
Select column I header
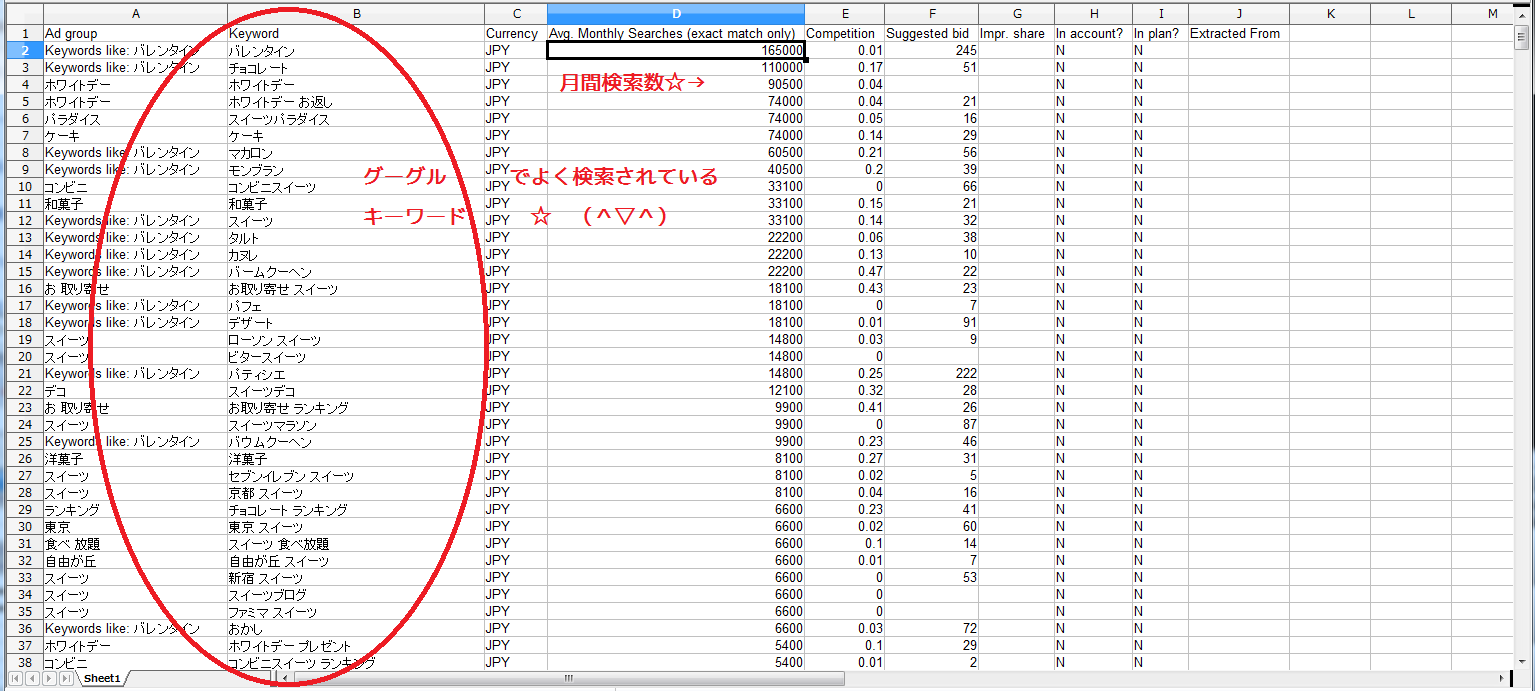point(1160,13)
